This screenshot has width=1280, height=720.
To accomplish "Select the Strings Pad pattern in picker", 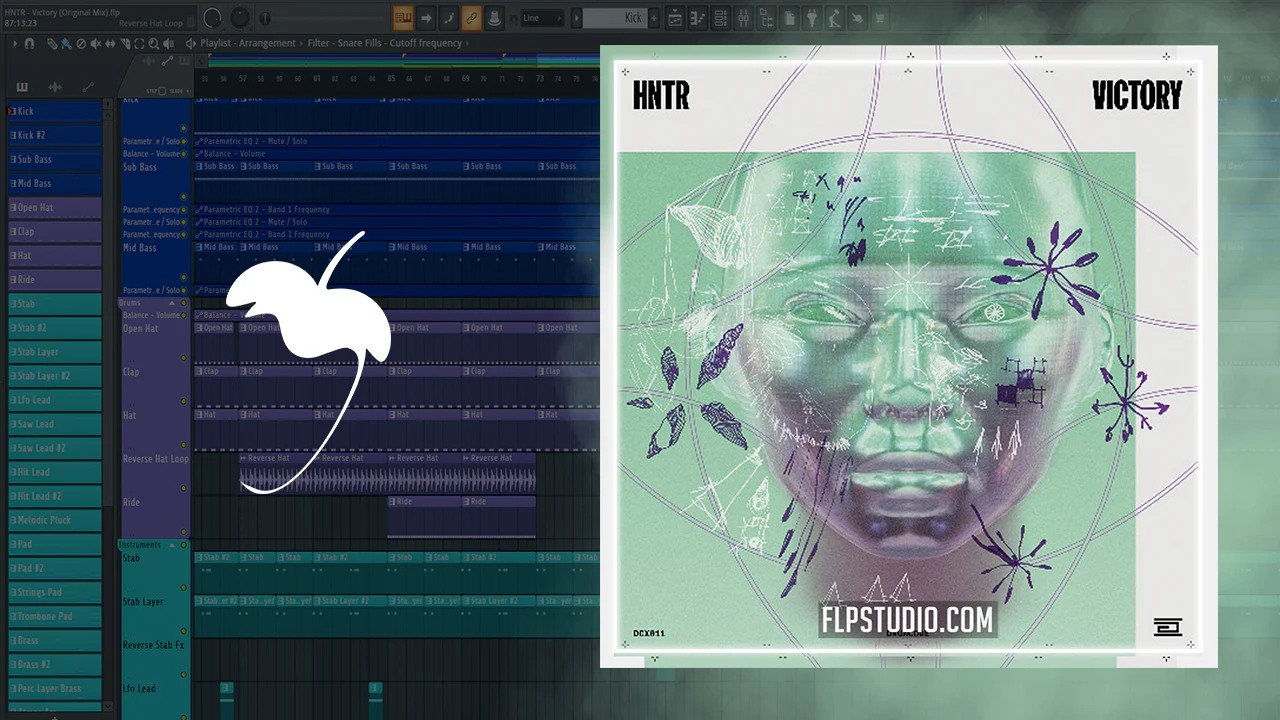I will [55, 592].
